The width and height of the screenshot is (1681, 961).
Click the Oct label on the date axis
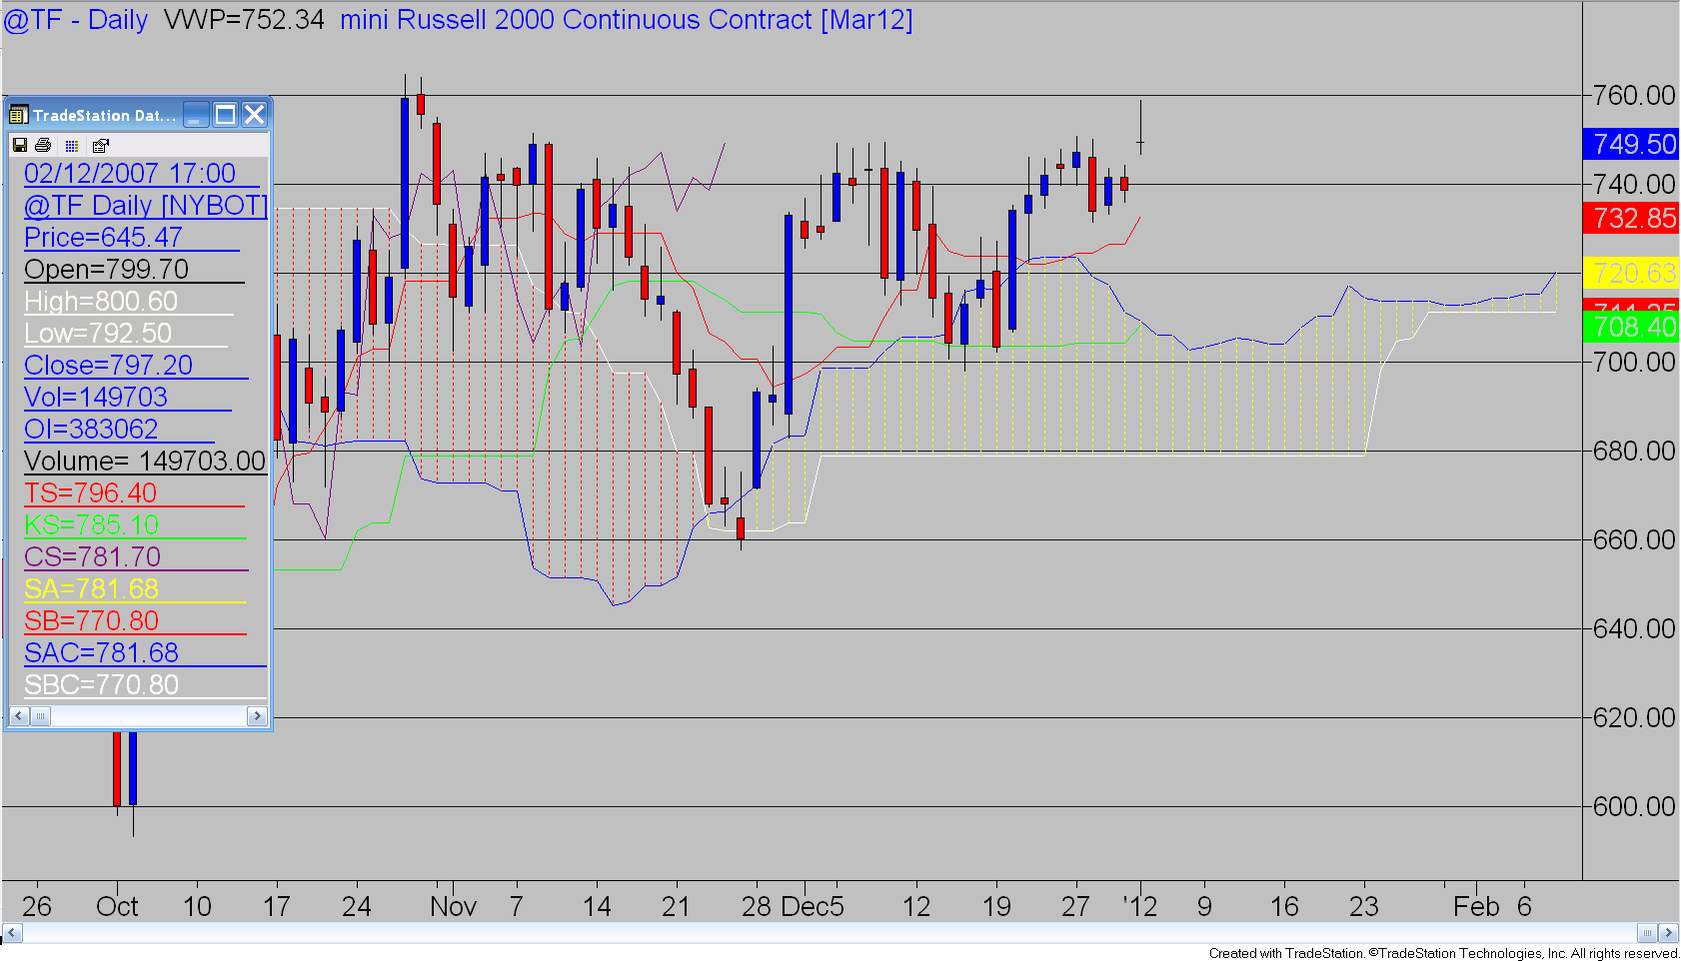click(x=117, y=907)
